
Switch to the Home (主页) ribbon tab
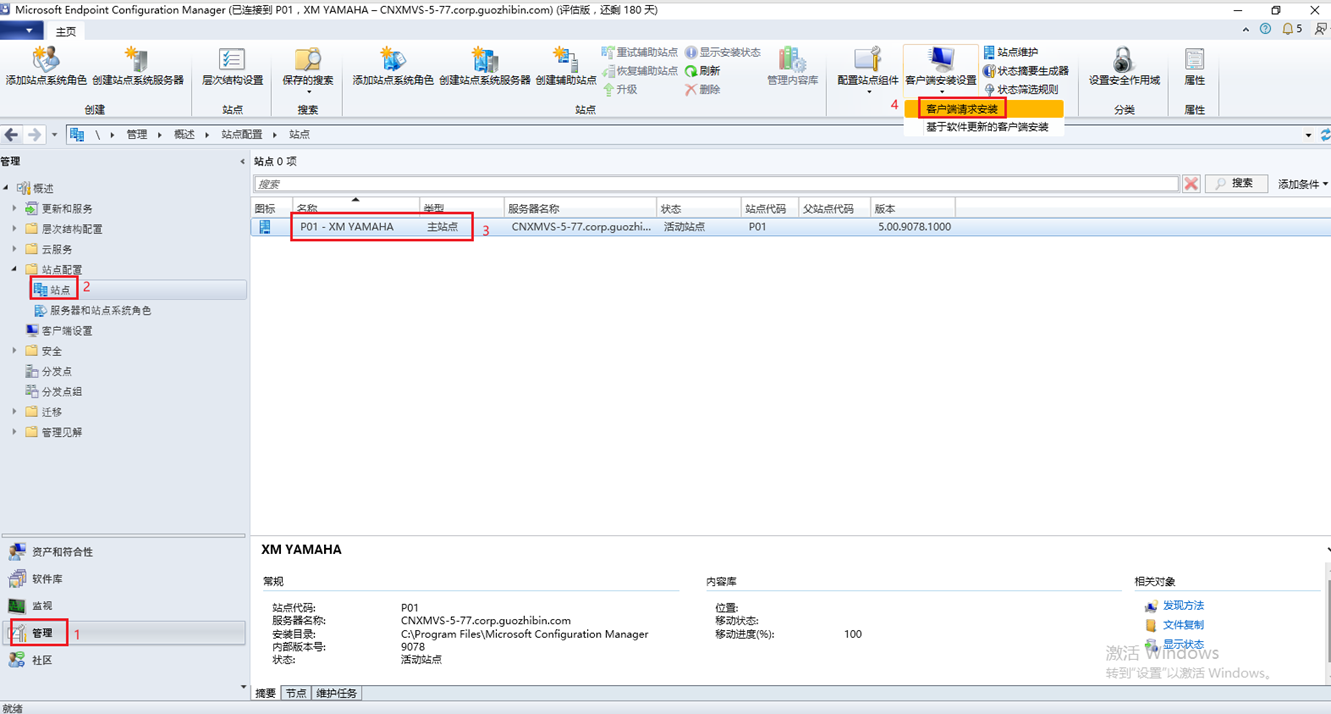tap(66, 31)
